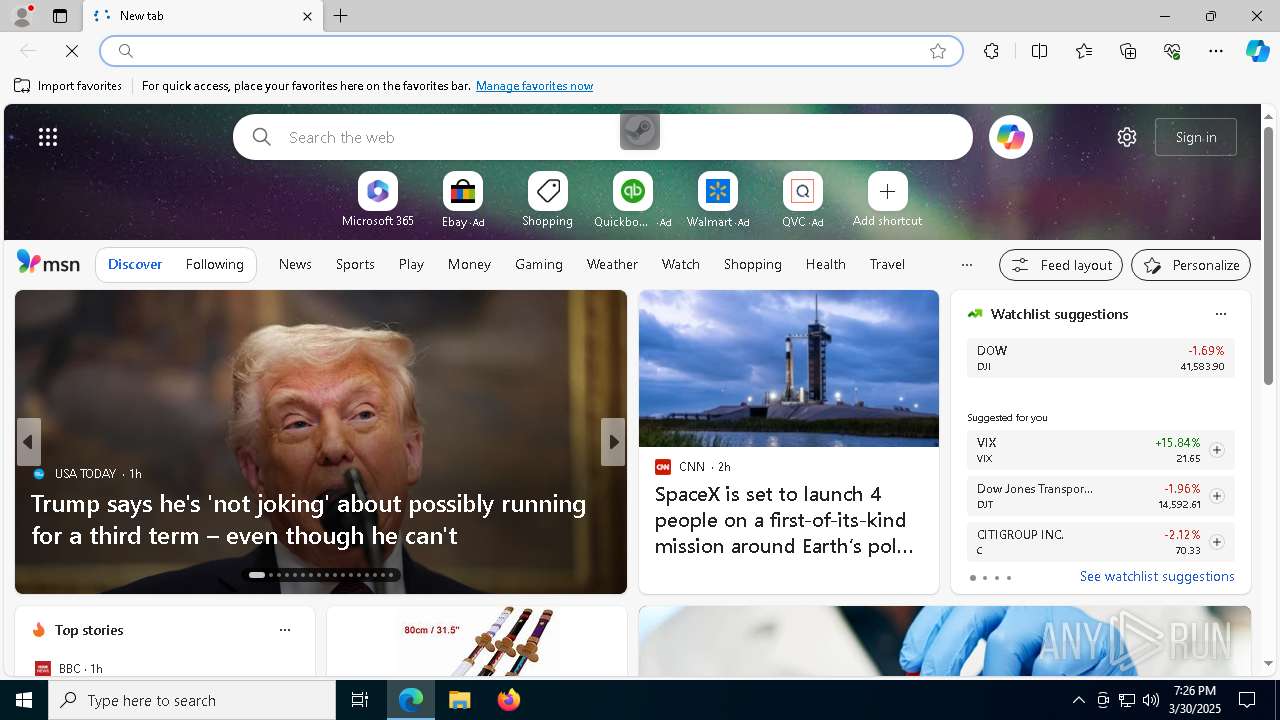Add VIX to watchlist plus
The image size is (1280, 720).
[x=1216, y=450]
